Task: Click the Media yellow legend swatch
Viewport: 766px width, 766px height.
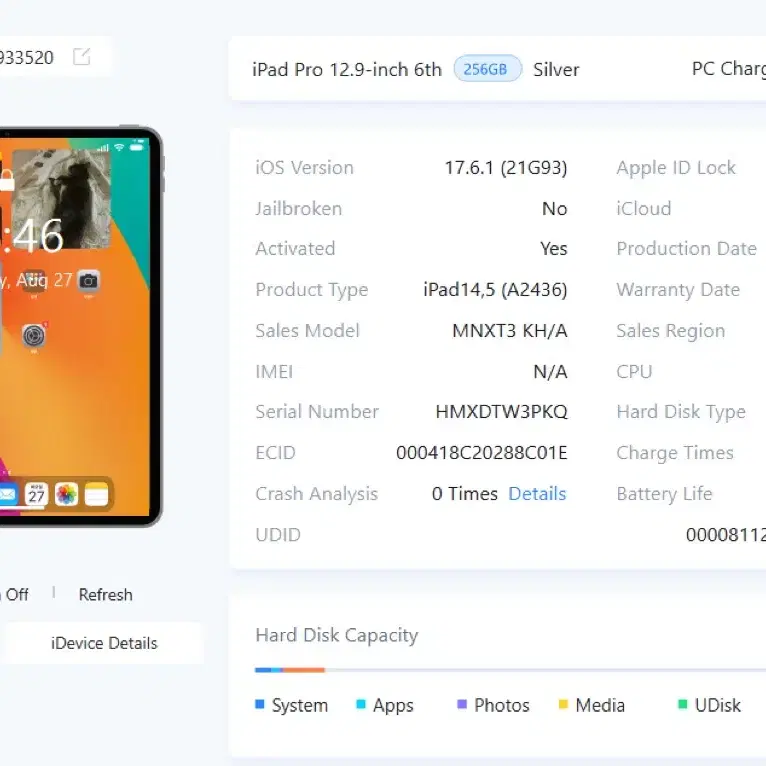Action: click(563, 704)
